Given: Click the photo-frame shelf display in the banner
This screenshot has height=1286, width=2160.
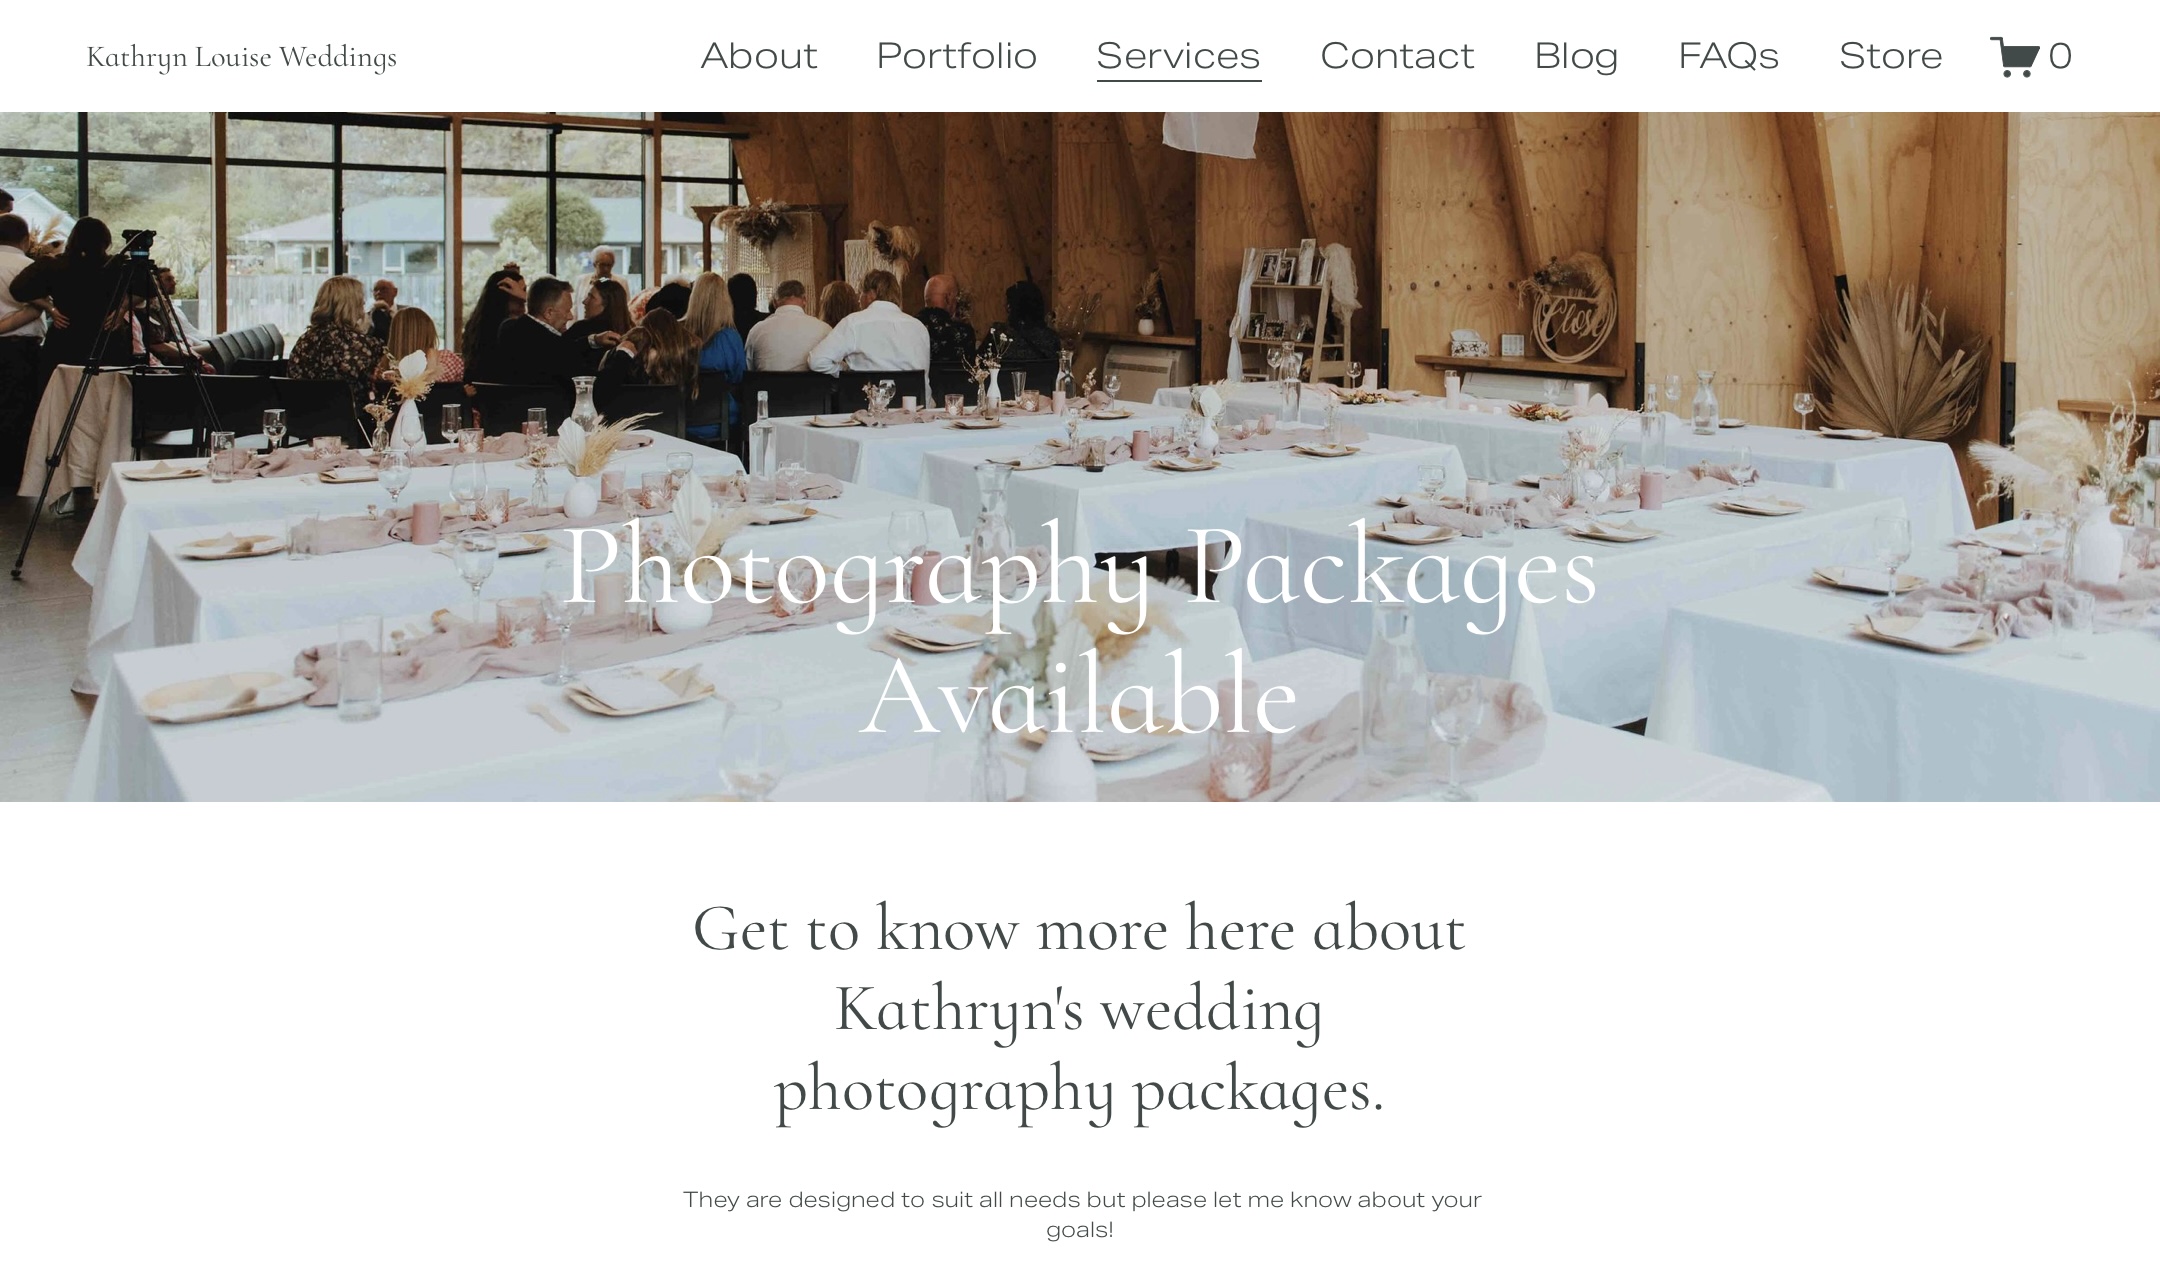Looking at the screenshot, I should tap(1290, 305).
